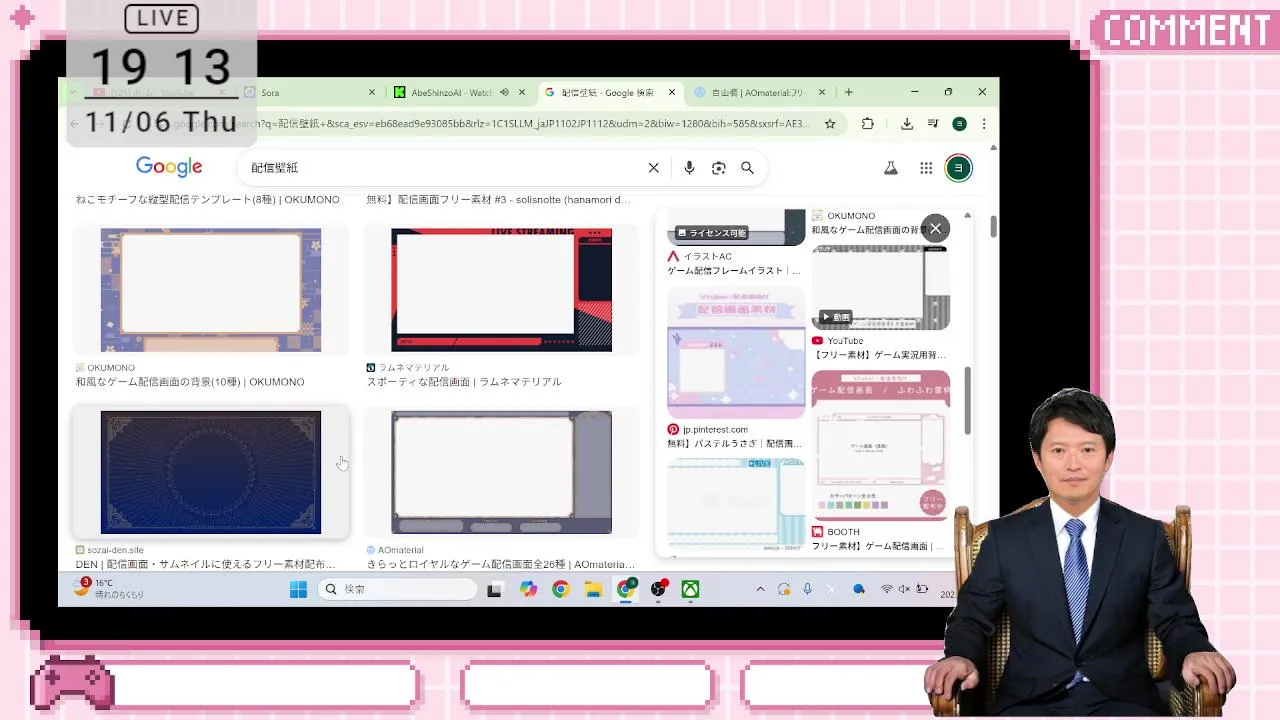The width and height of the screenshot is (1280, 720).
Task: Open link スポーティな配信画面 | ラムネマテリアル
Action: pos(464,382)
